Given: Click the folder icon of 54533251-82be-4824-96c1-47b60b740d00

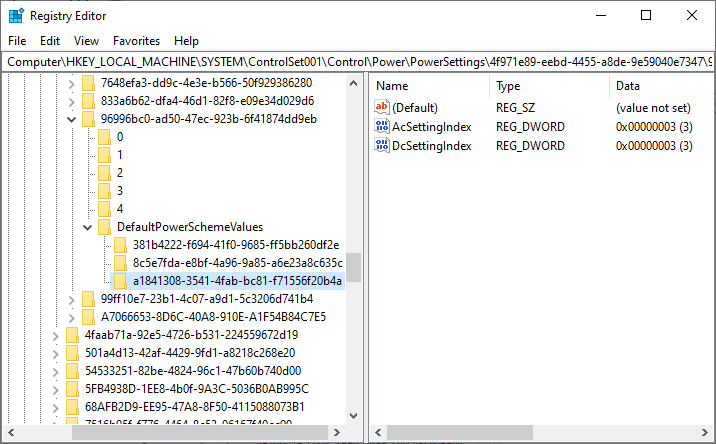Looking at the screenshot, I should pyautogui.click(x=72, y=371).
